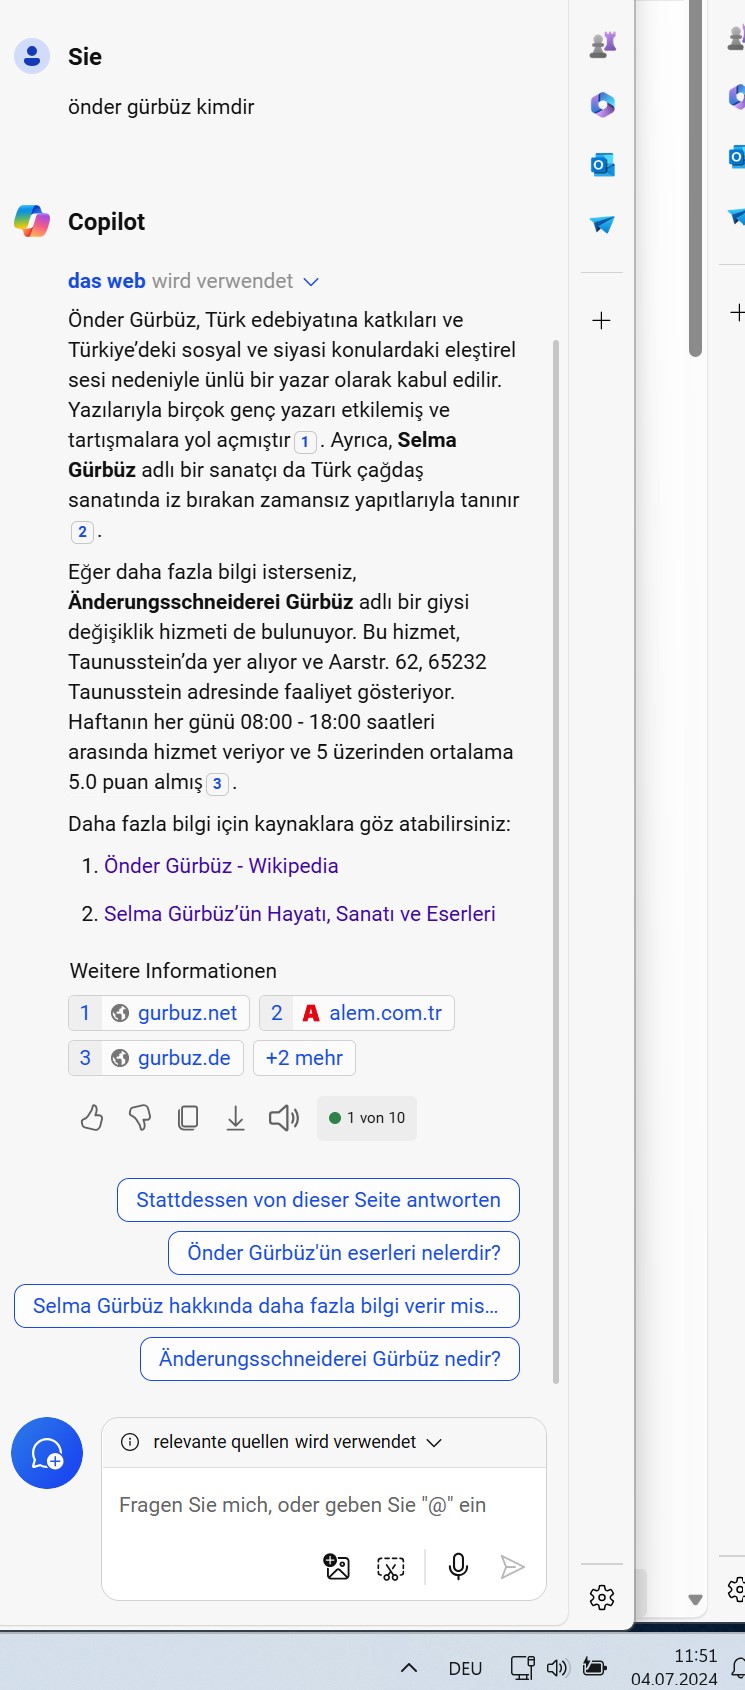Click sidebar scroll-down arrow

[695, 1599]
